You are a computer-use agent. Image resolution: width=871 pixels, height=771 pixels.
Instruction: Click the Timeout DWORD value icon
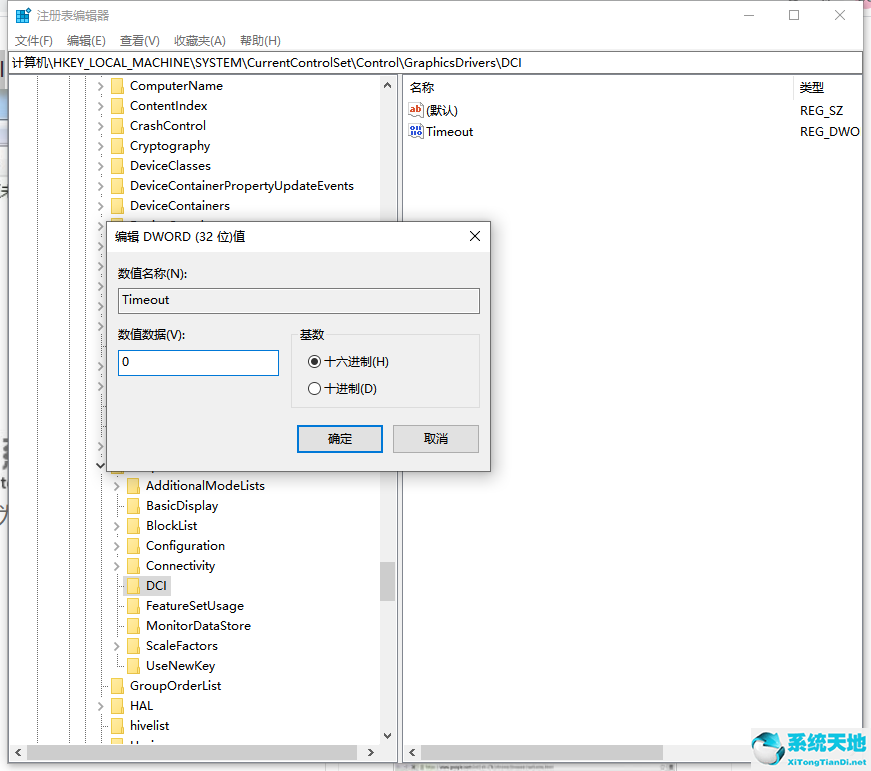tap(416, 131)
